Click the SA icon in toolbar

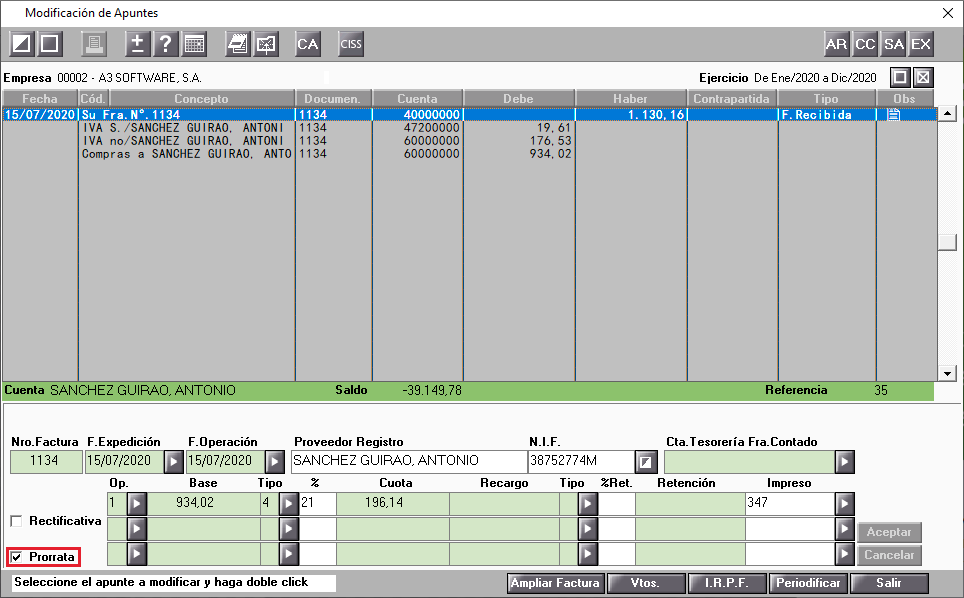(893, 44)
